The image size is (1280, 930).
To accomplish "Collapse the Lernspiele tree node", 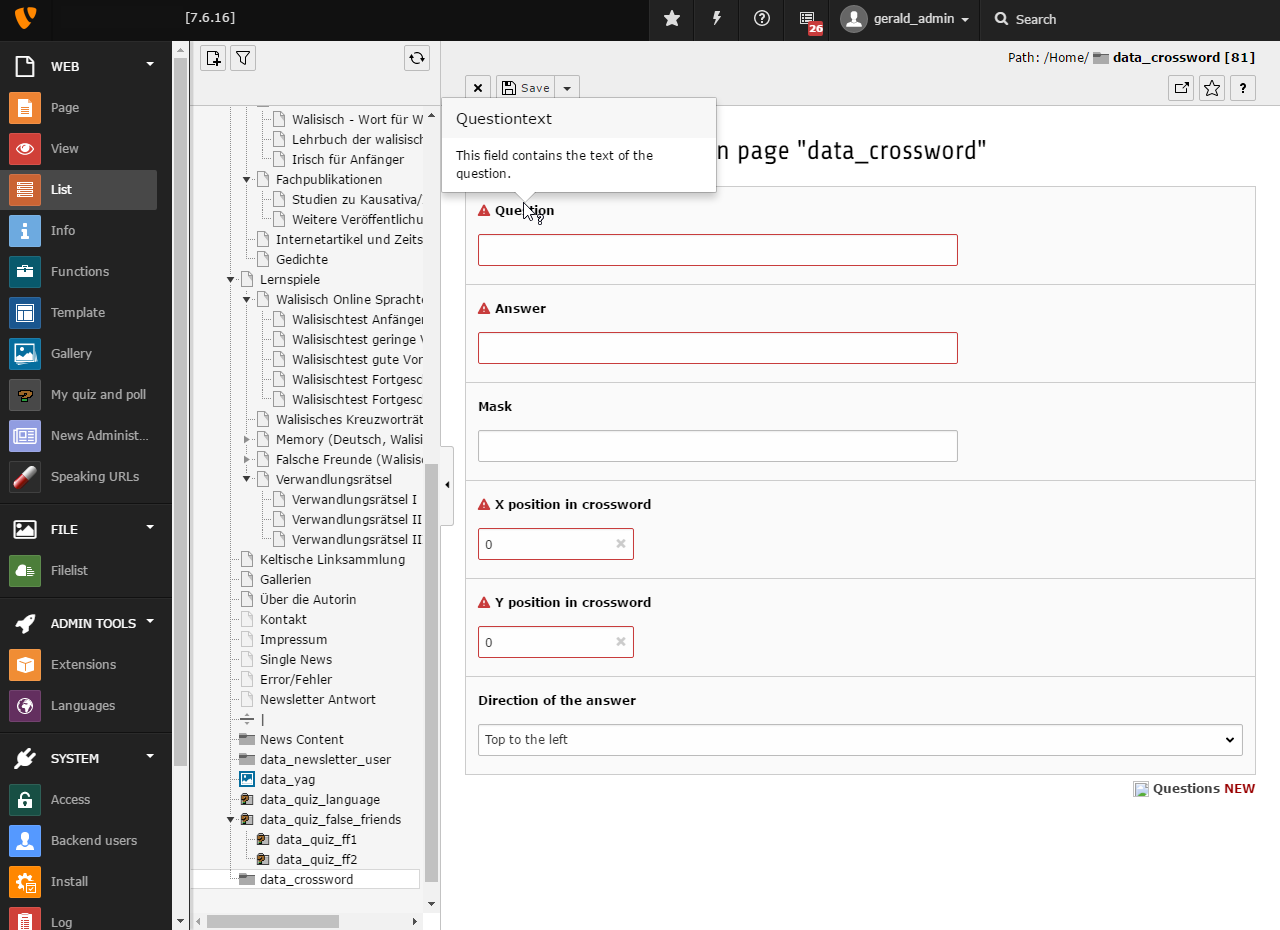I will [x=231, y=280].
